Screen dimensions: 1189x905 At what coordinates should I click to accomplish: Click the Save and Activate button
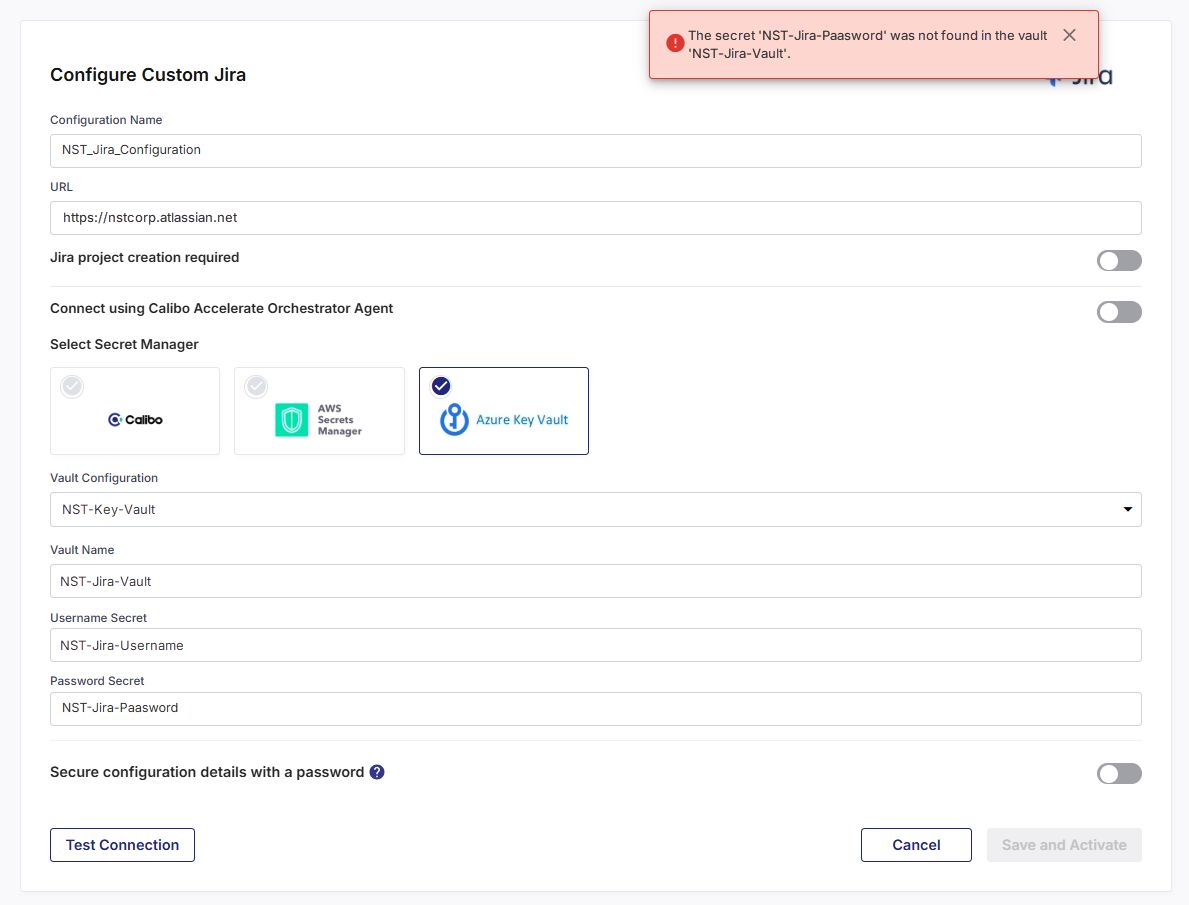[1063, 845]
